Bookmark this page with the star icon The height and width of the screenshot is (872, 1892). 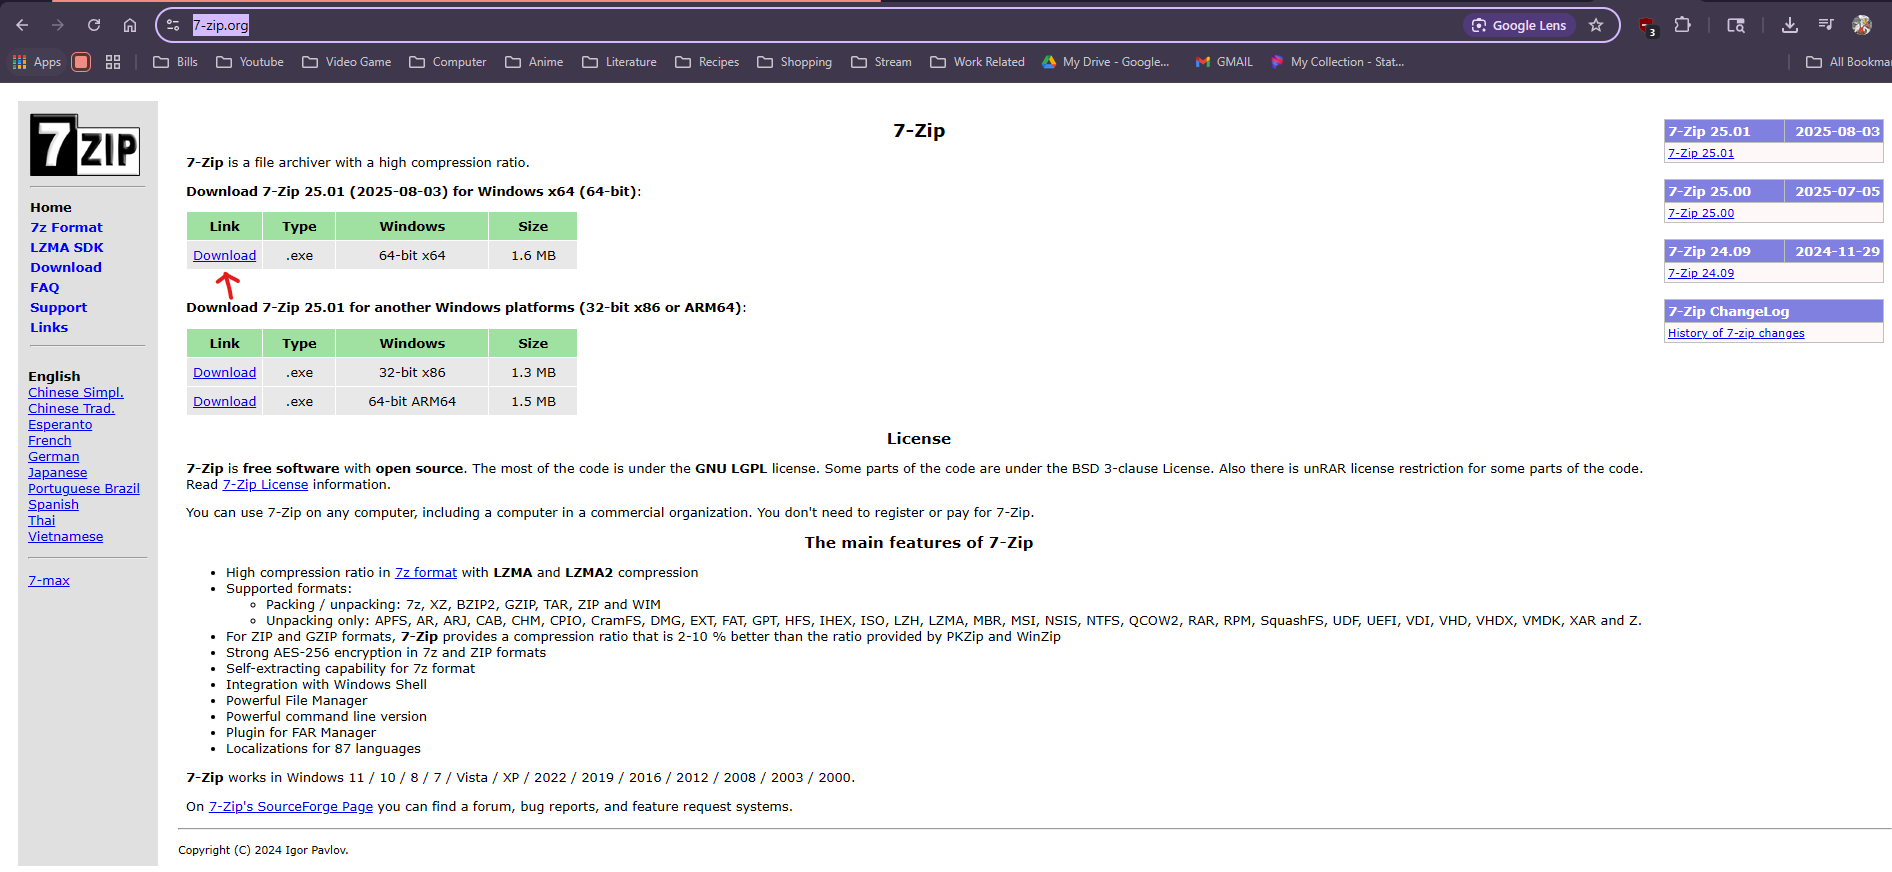pyautogui.click(x=1596, y=25)
